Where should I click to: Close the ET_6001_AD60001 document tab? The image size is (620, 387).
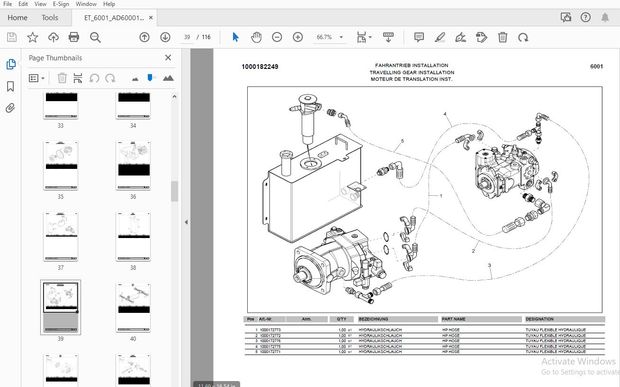pos(151,18)
